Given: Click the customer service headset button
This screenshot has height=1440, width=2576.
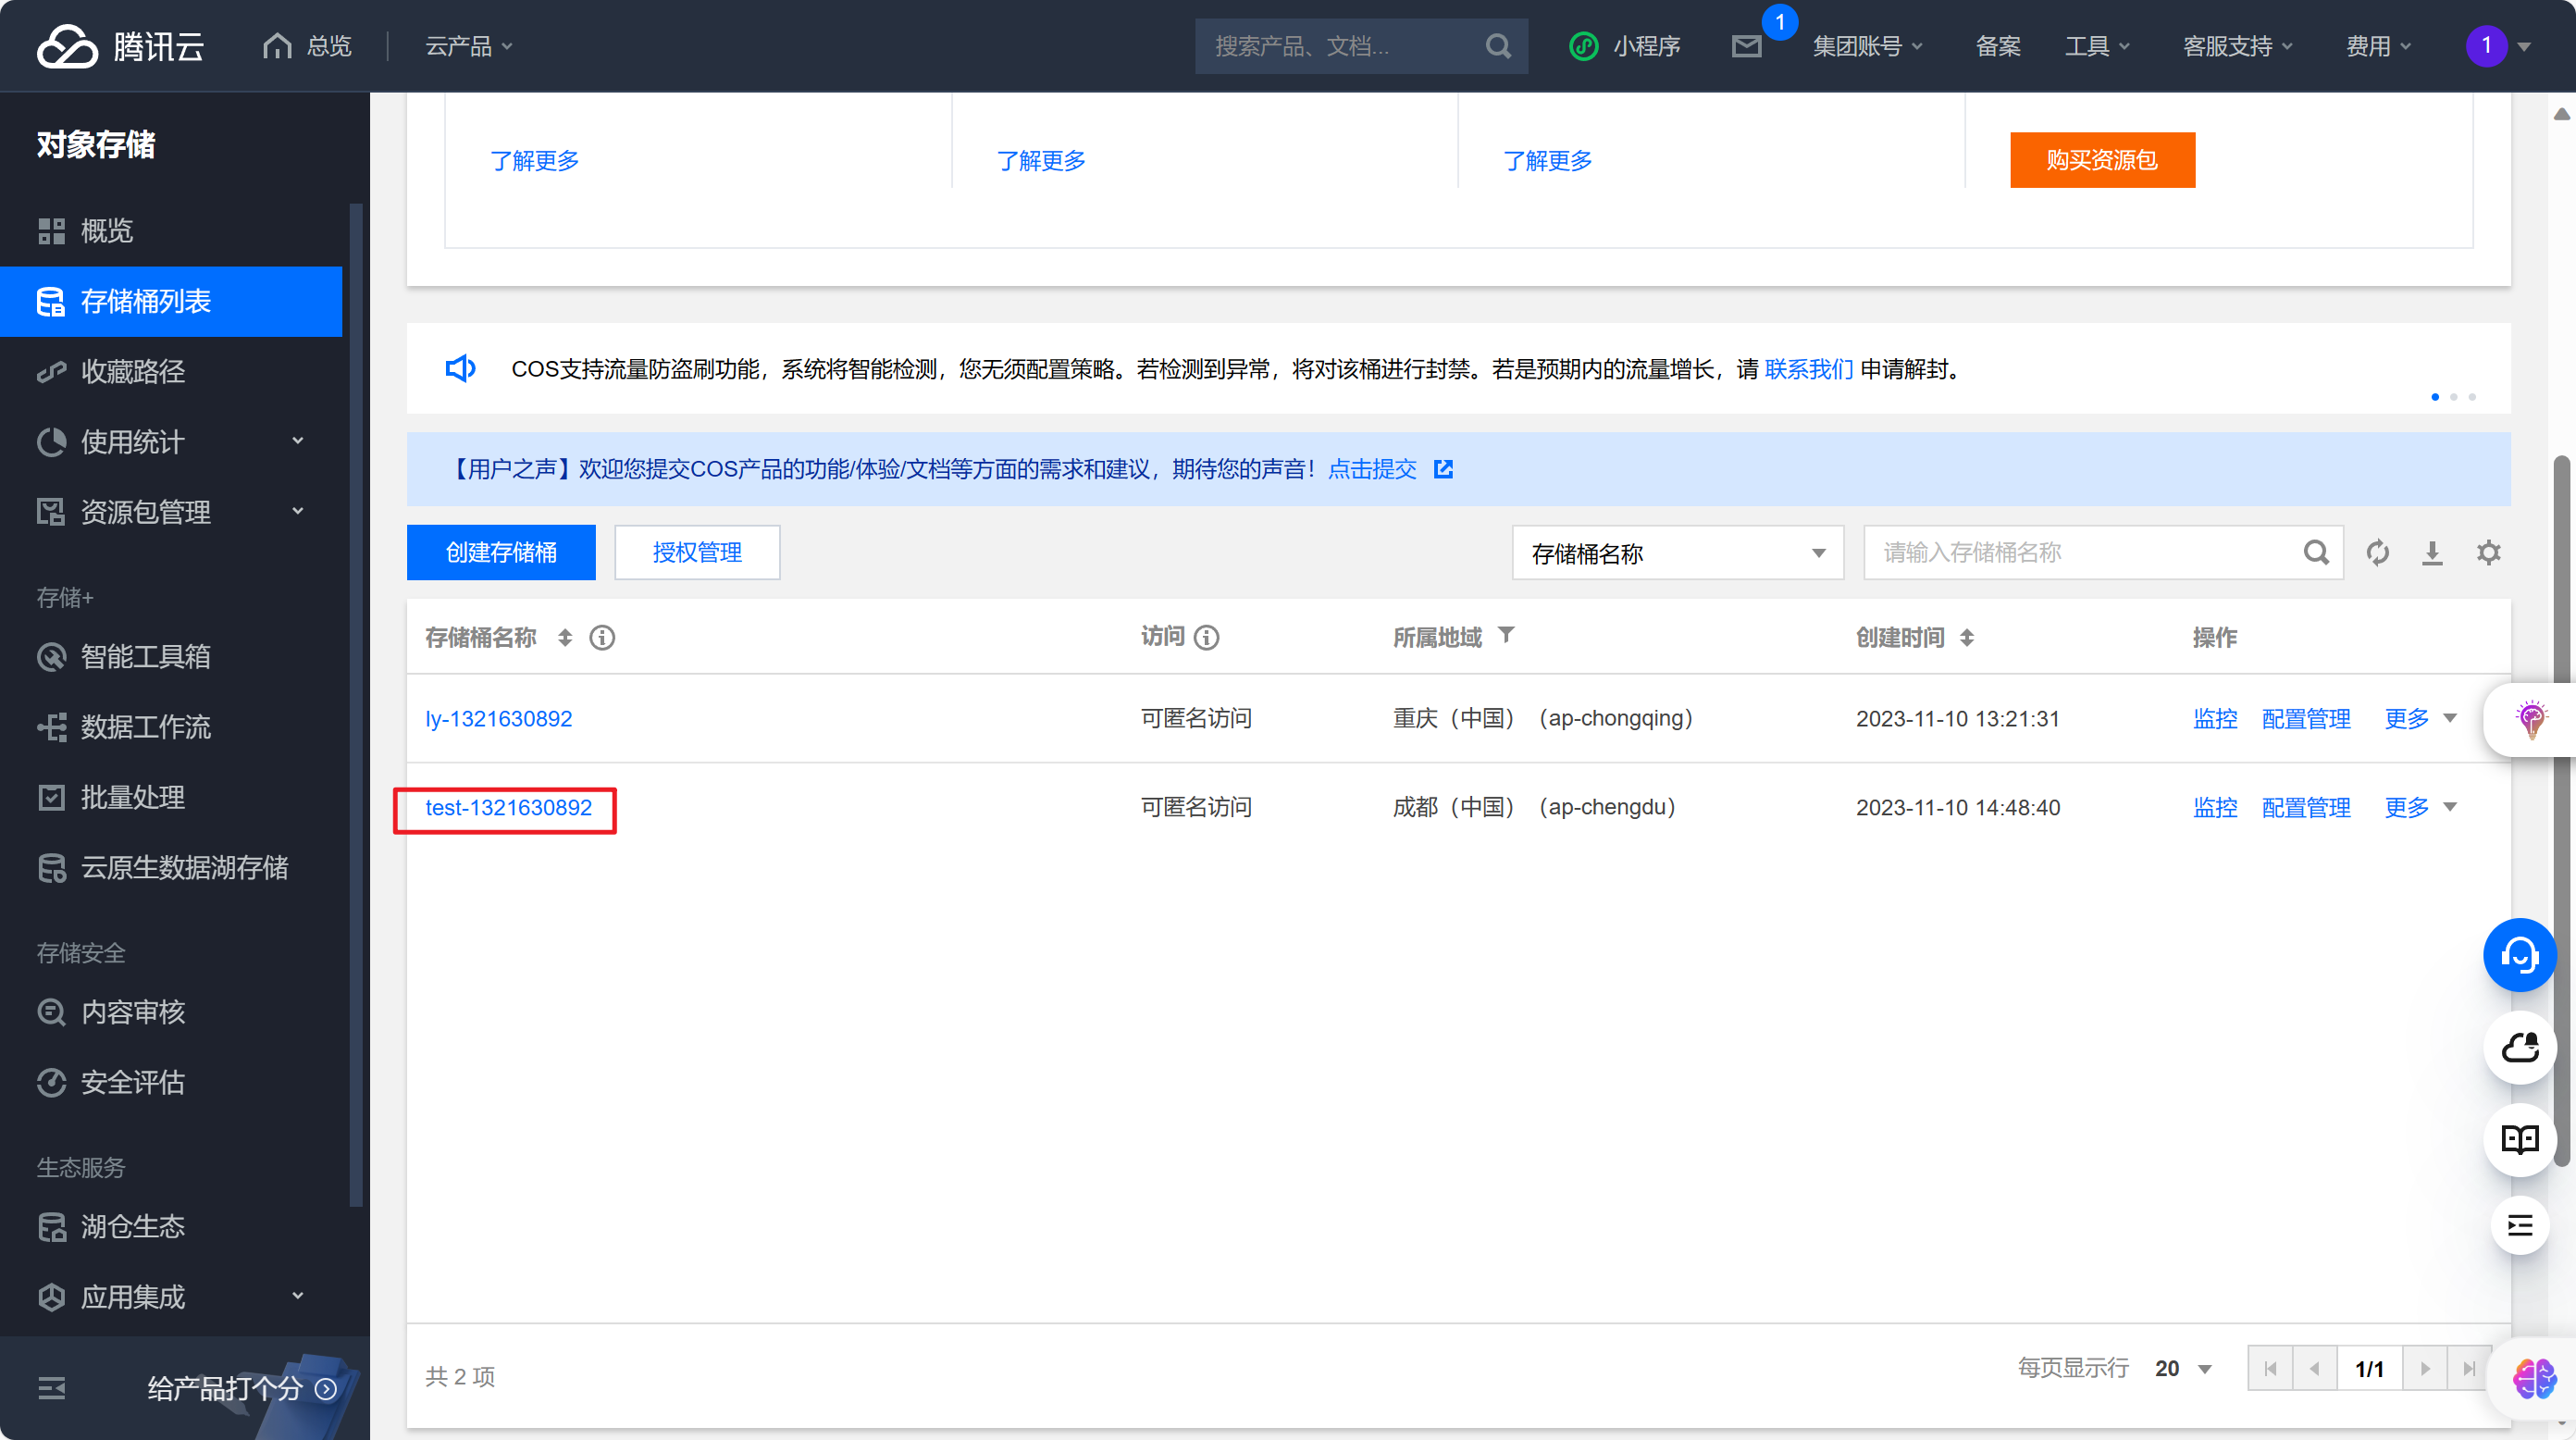Looking at the screenshot, I should point(2519,955).
